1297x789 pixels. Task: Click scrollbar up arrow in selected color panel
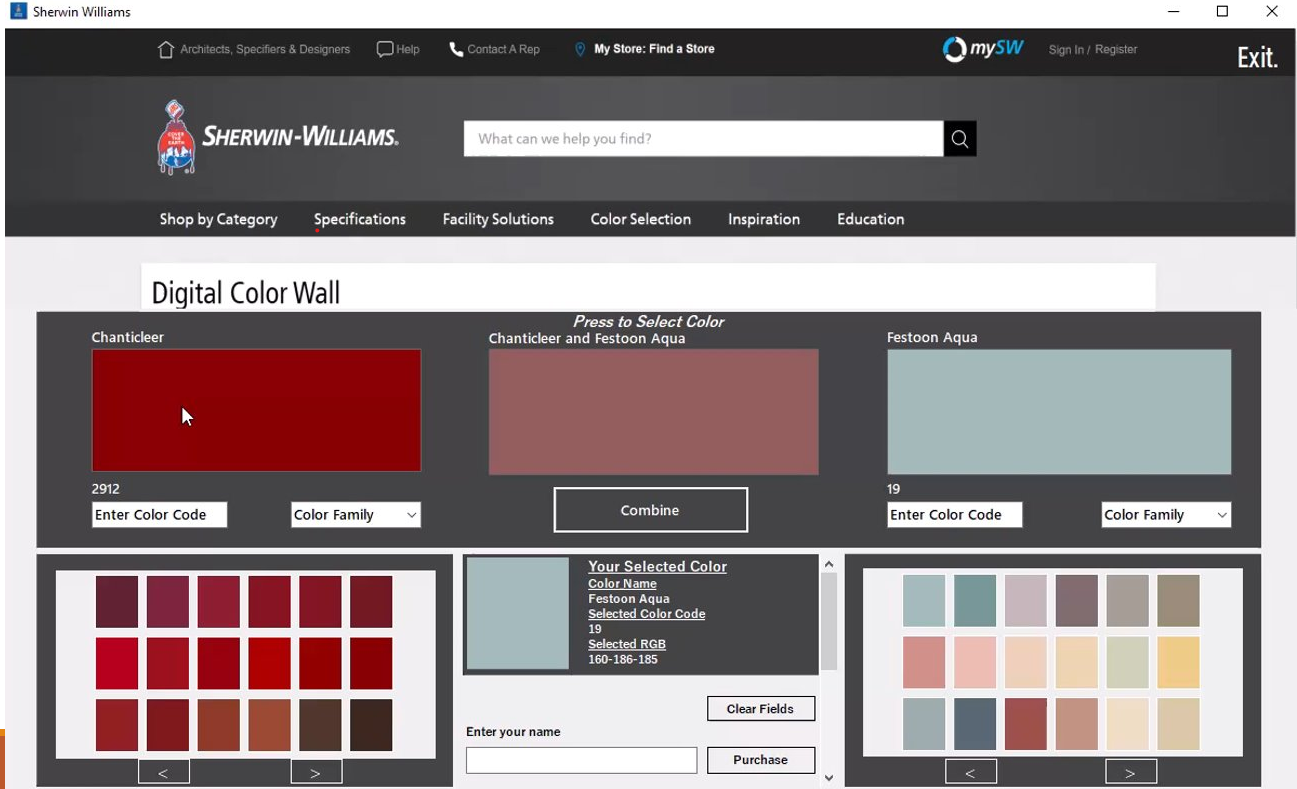829,564
